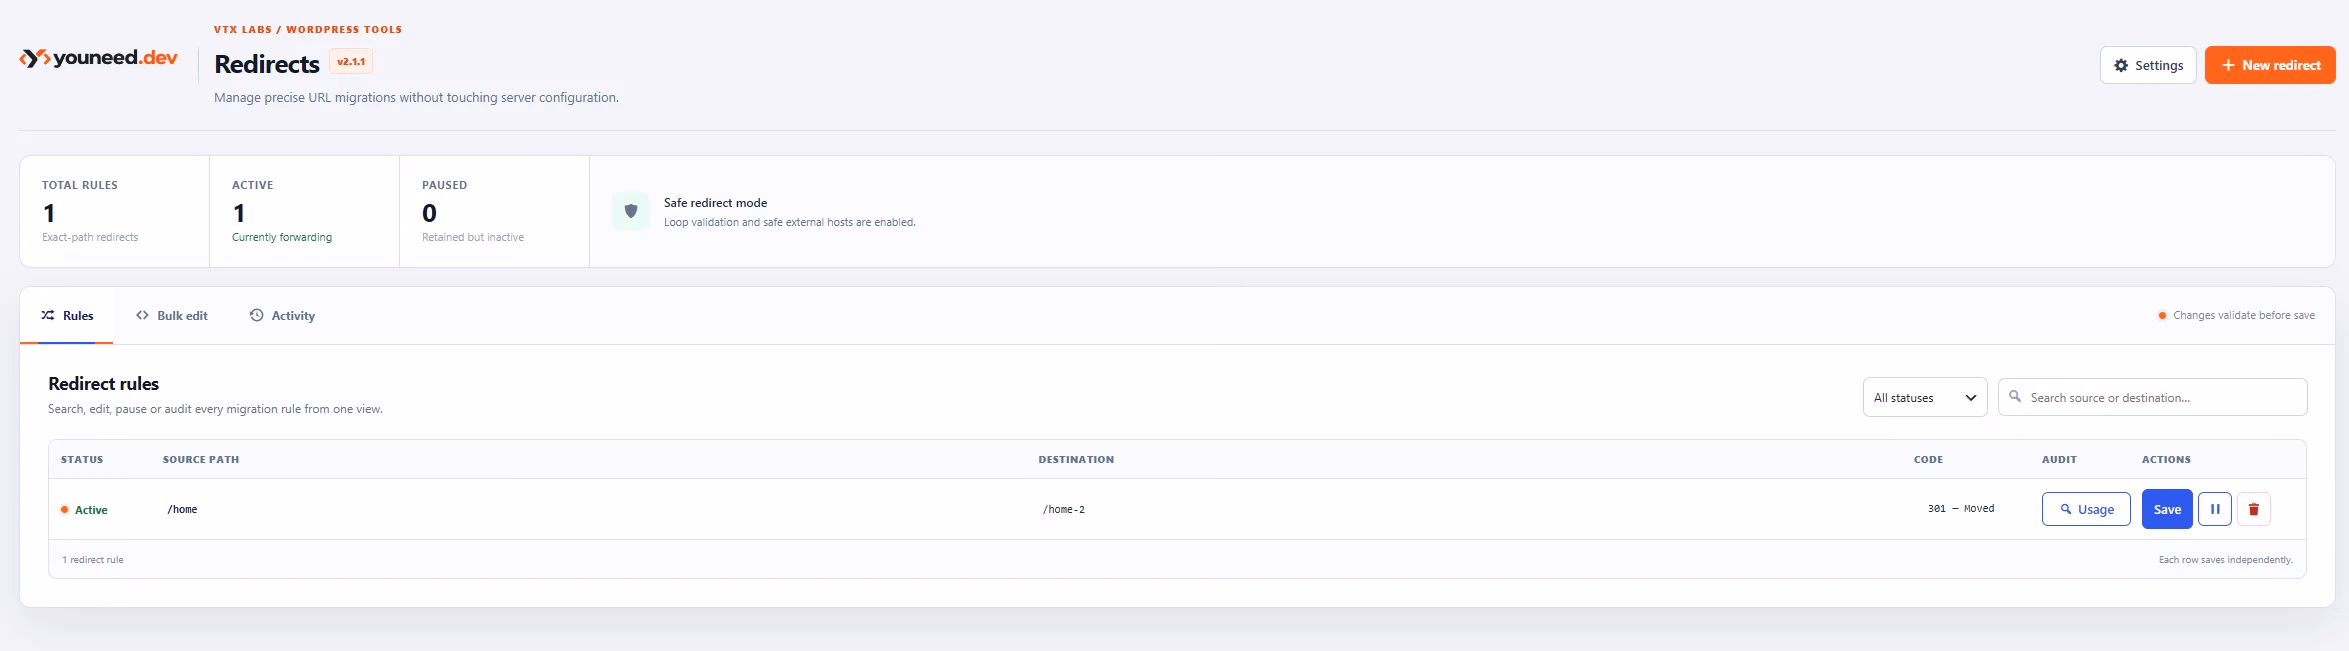2349x651 pixels.
Task: Focus the Search source or destination field
Action: click(2152, 397)
